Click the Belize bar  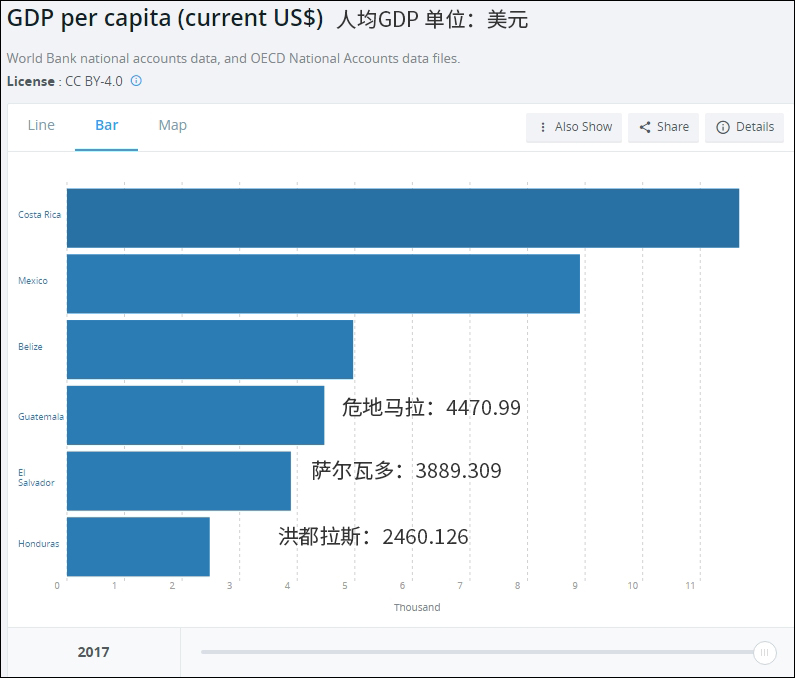[210, 349]
